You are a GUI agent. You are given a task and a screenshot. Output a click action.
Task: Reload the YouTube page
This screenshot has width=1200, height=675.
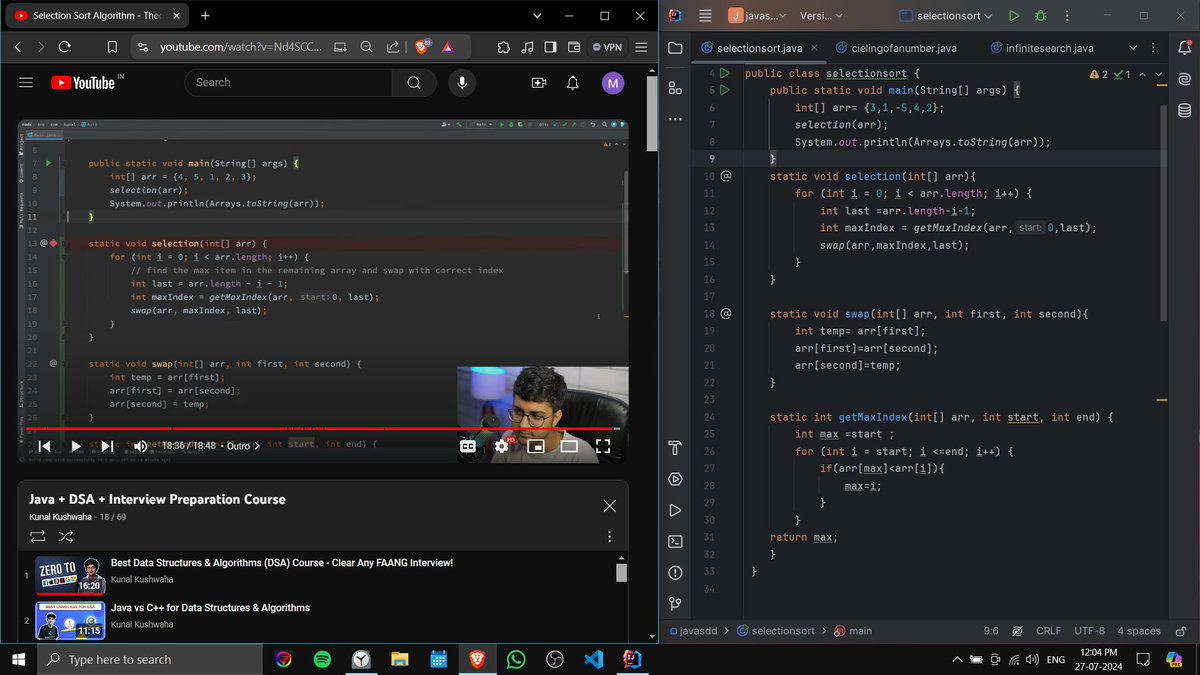(65, 47)
